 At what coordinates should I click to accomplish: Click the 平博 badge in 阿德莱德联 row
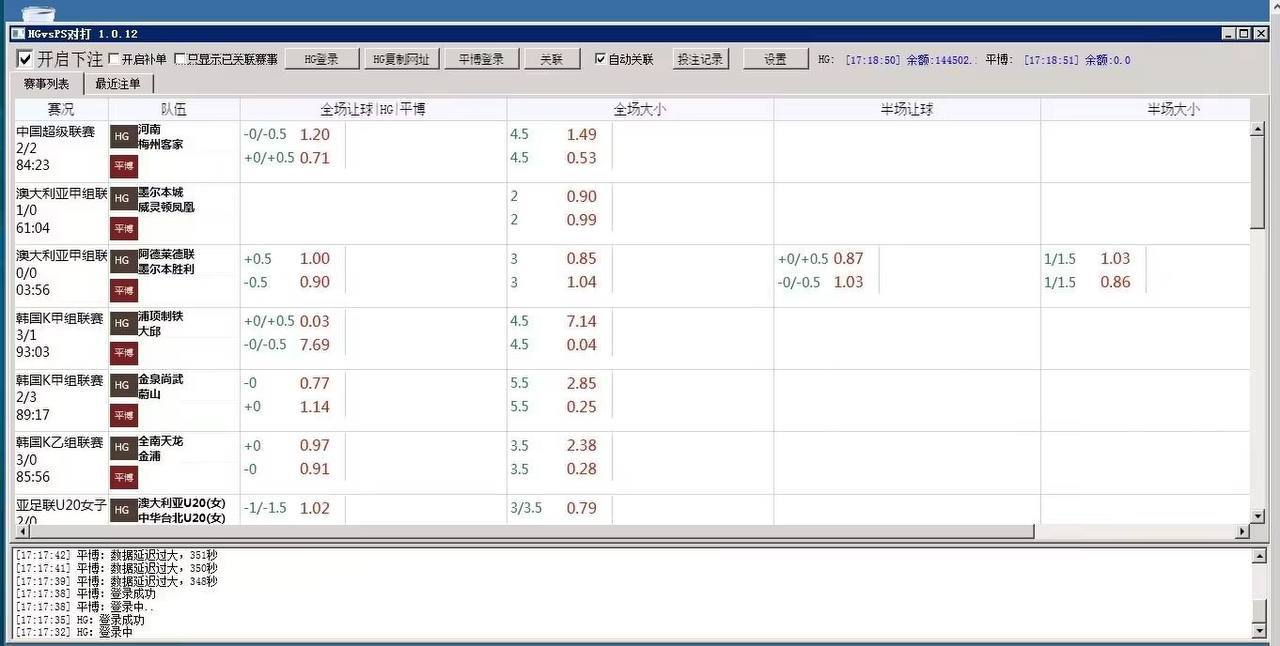click(123, 290)
